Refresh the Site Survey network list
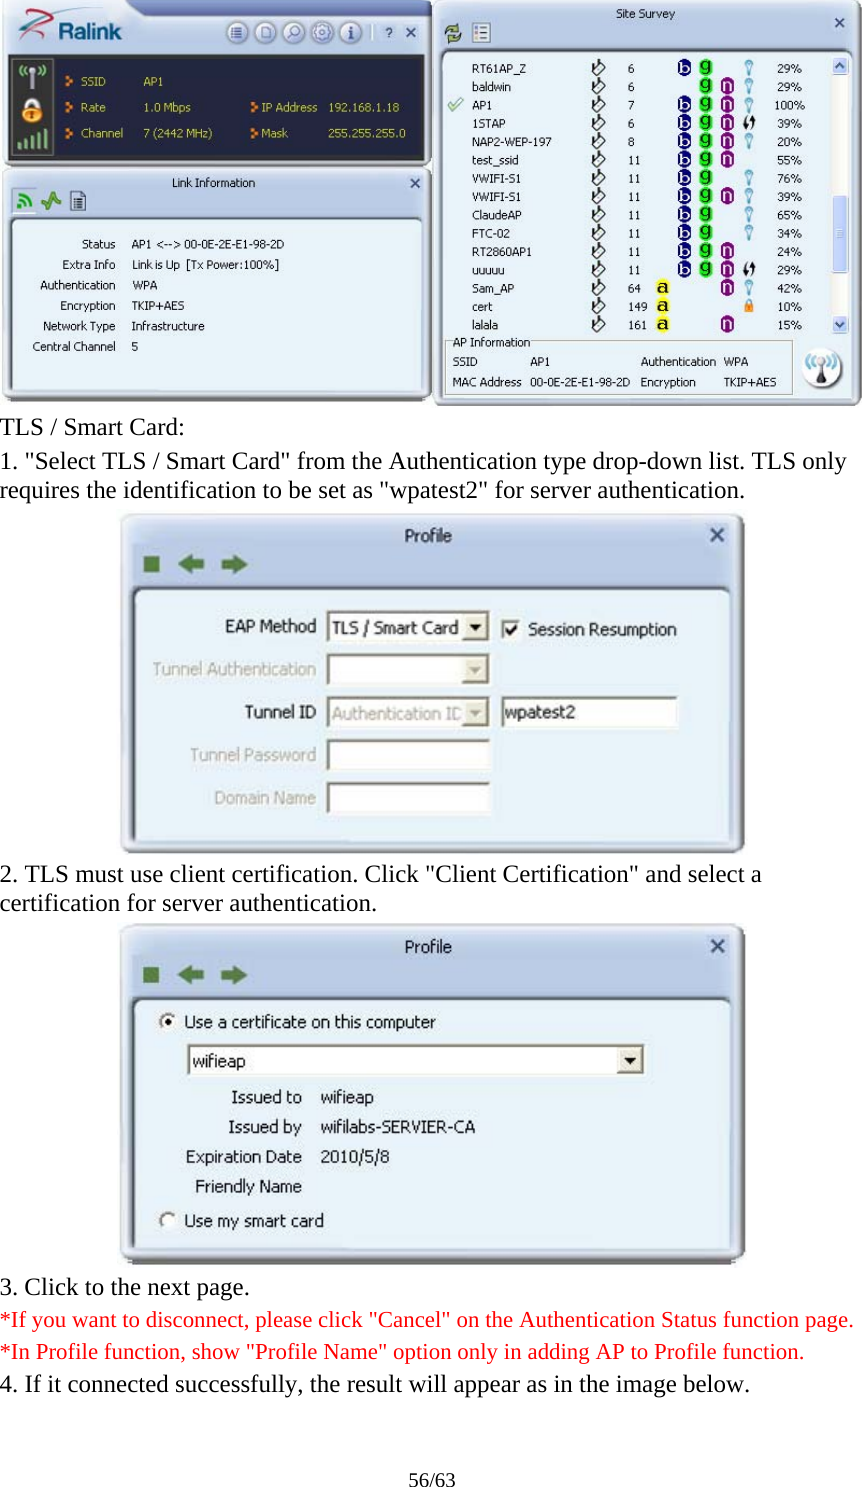This screenshot has height=1487, width=862. click(453, 33)
